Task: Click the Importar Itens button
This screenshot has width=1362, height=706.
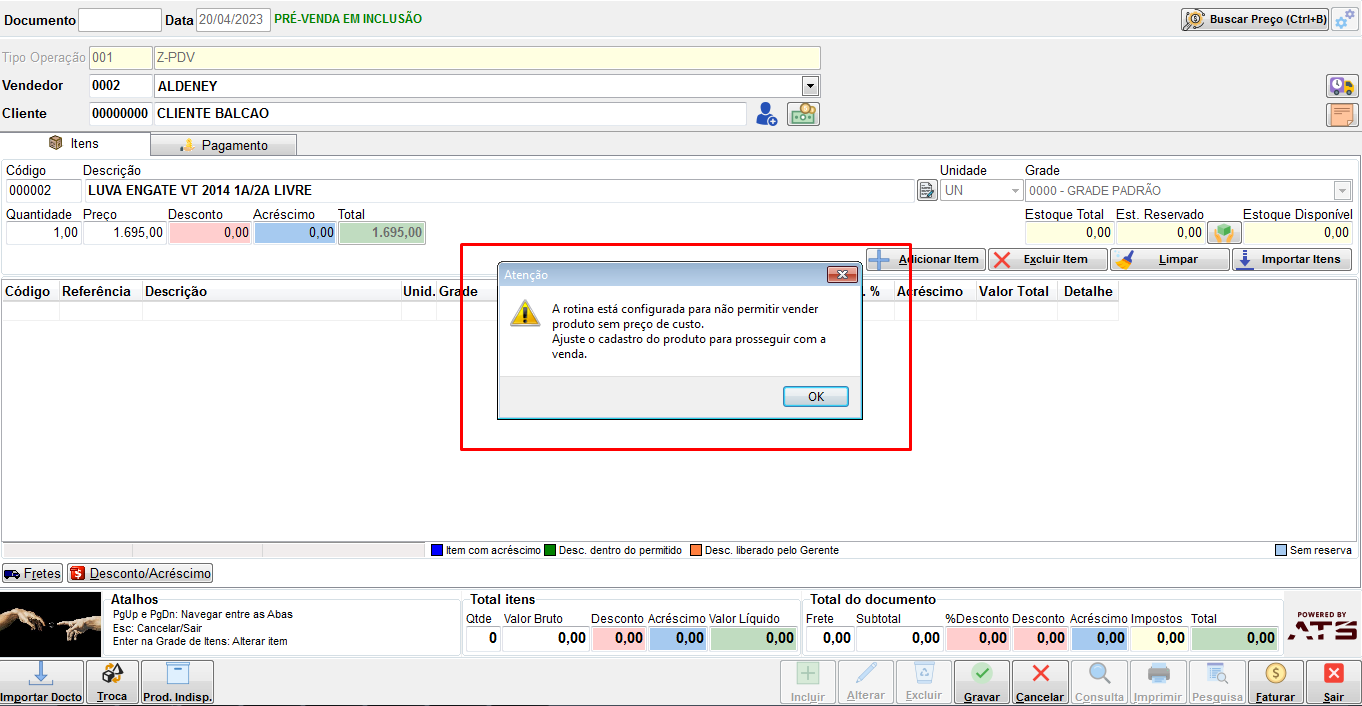Action: click(1292, 259)
